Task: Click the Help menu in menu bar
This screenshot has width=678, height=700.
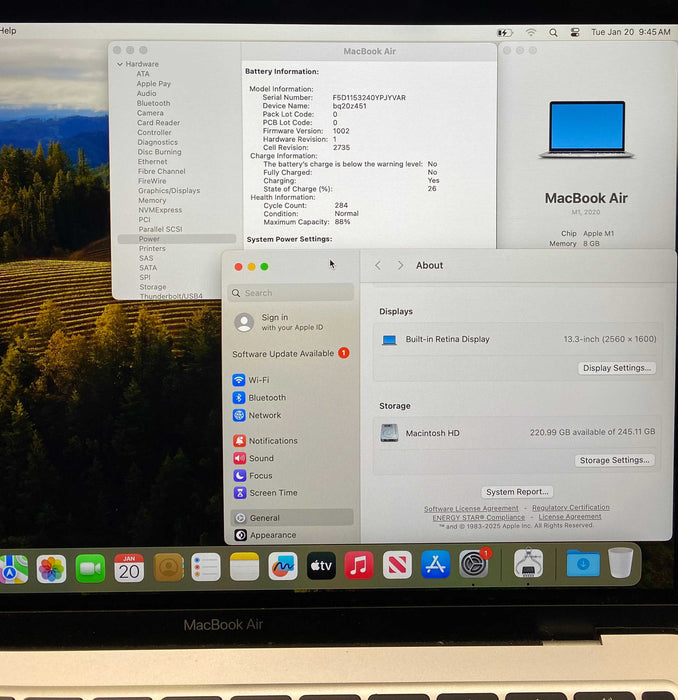Action: tap(8, 31)
